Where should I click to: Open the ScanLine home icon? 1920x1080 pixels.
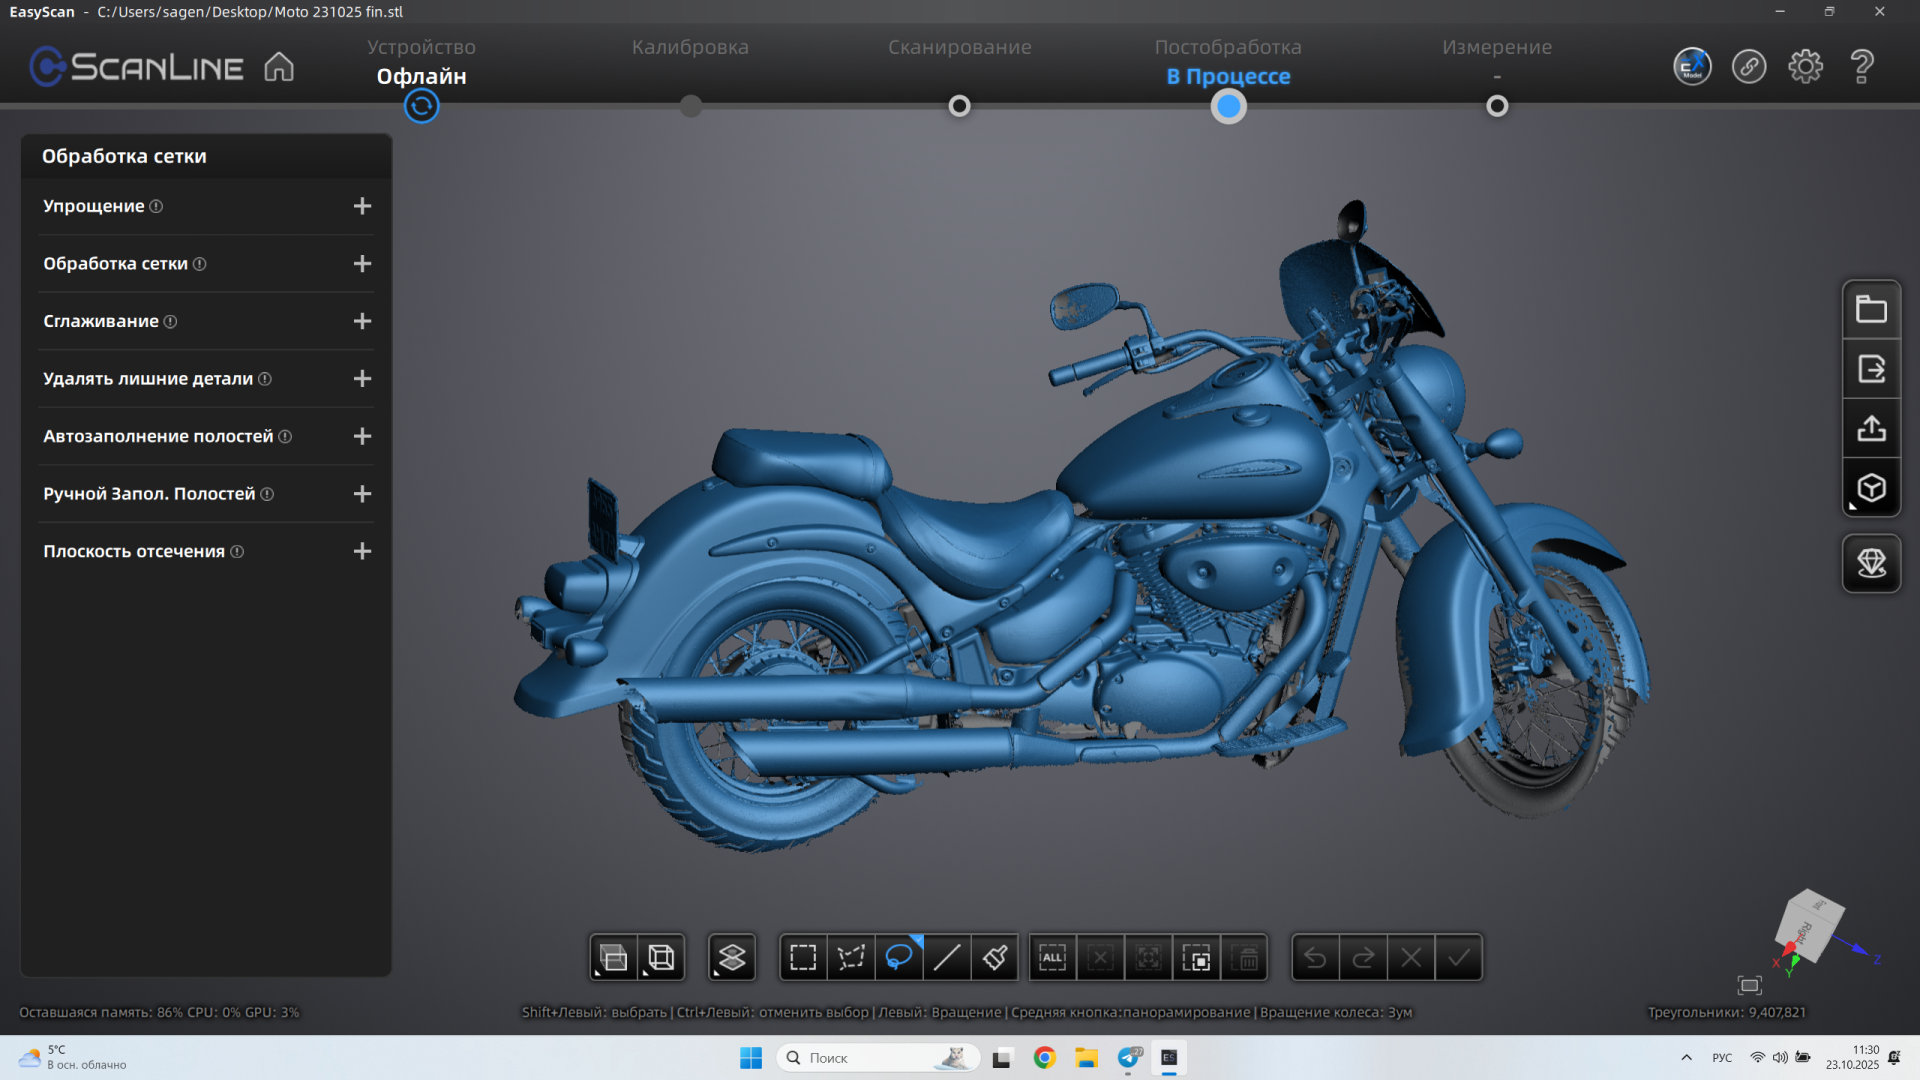click(279, 67)
